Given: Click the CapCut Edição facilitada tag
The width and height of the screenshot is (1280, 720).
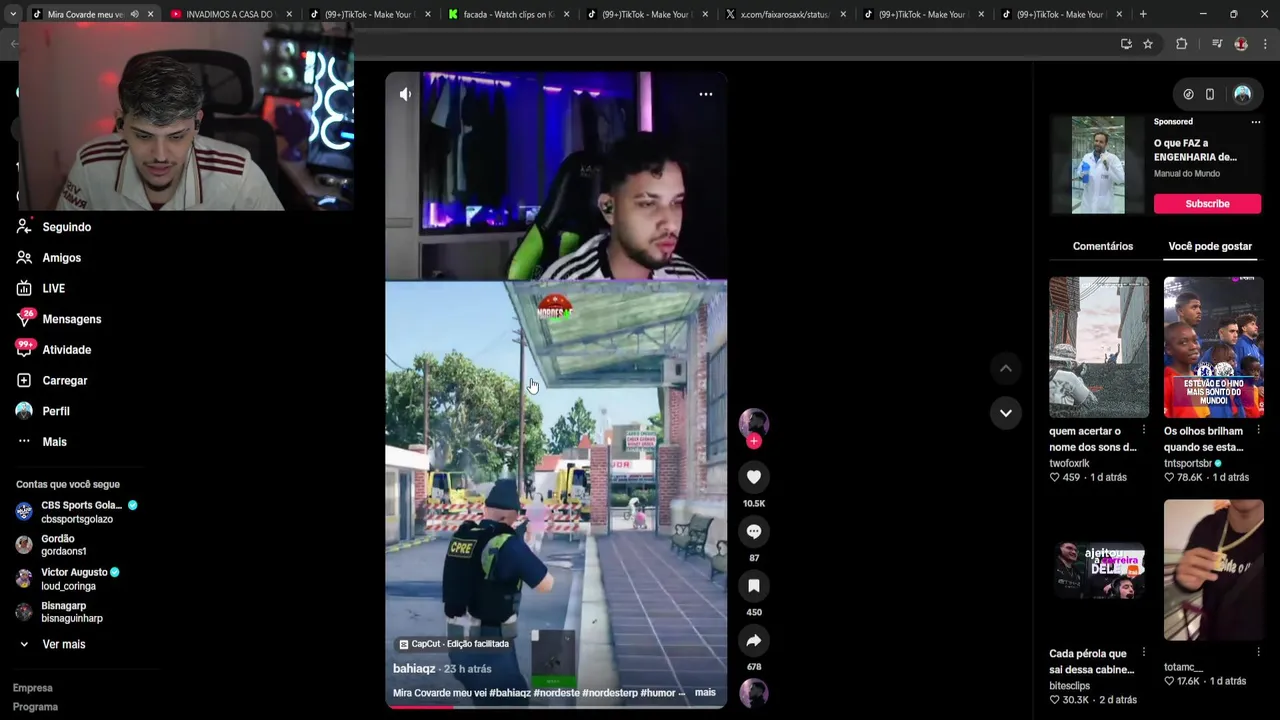Looking at the screenshot, I should click(454, 644).
